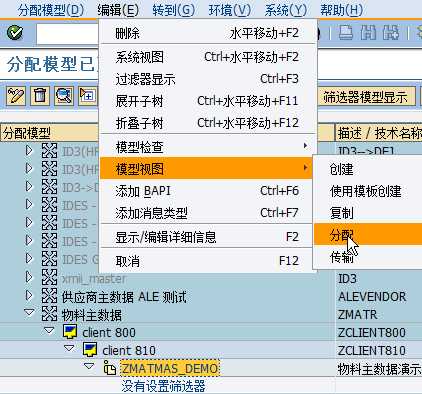This screenshot has width=422, height=394.
Task: Click the 没有设置筛选器 text row
Action: click(x=163, y=386)
